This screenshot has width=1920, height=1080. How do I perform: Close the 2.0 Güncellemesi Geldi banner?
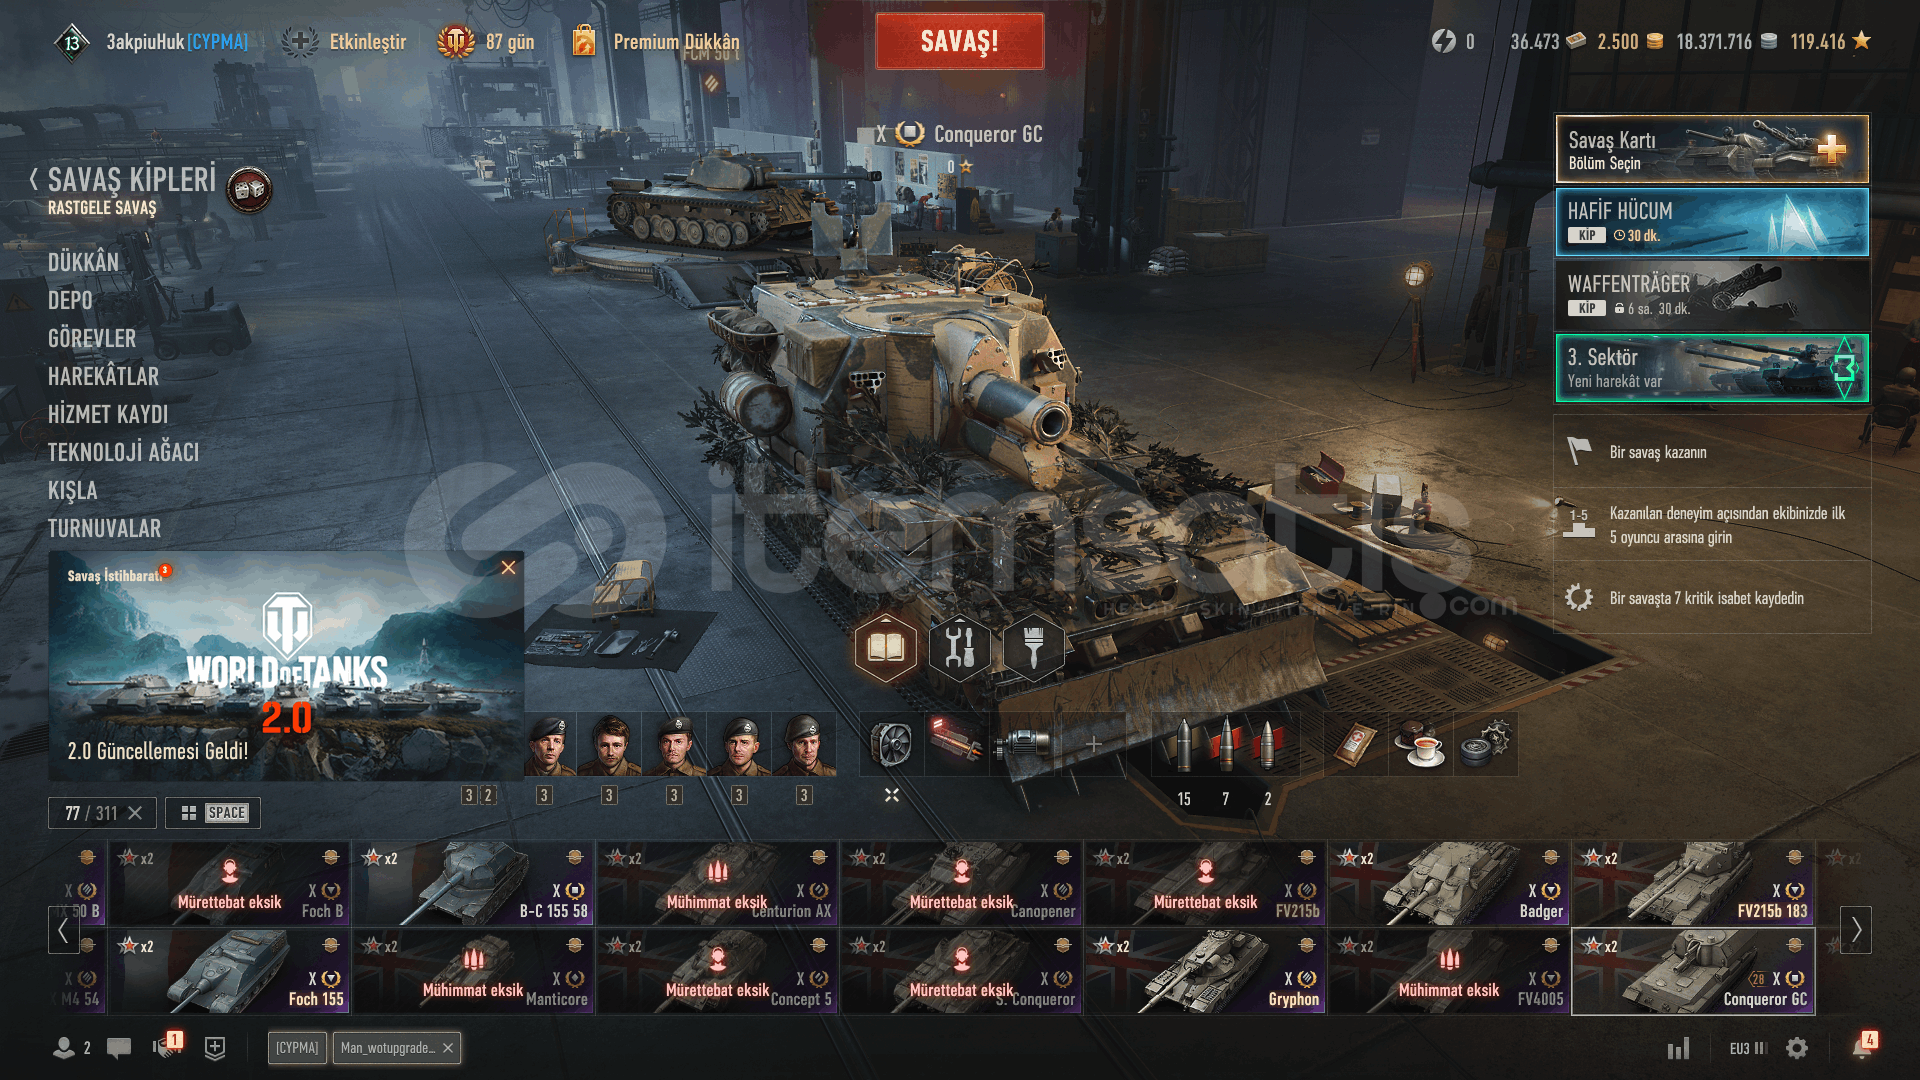508,568
